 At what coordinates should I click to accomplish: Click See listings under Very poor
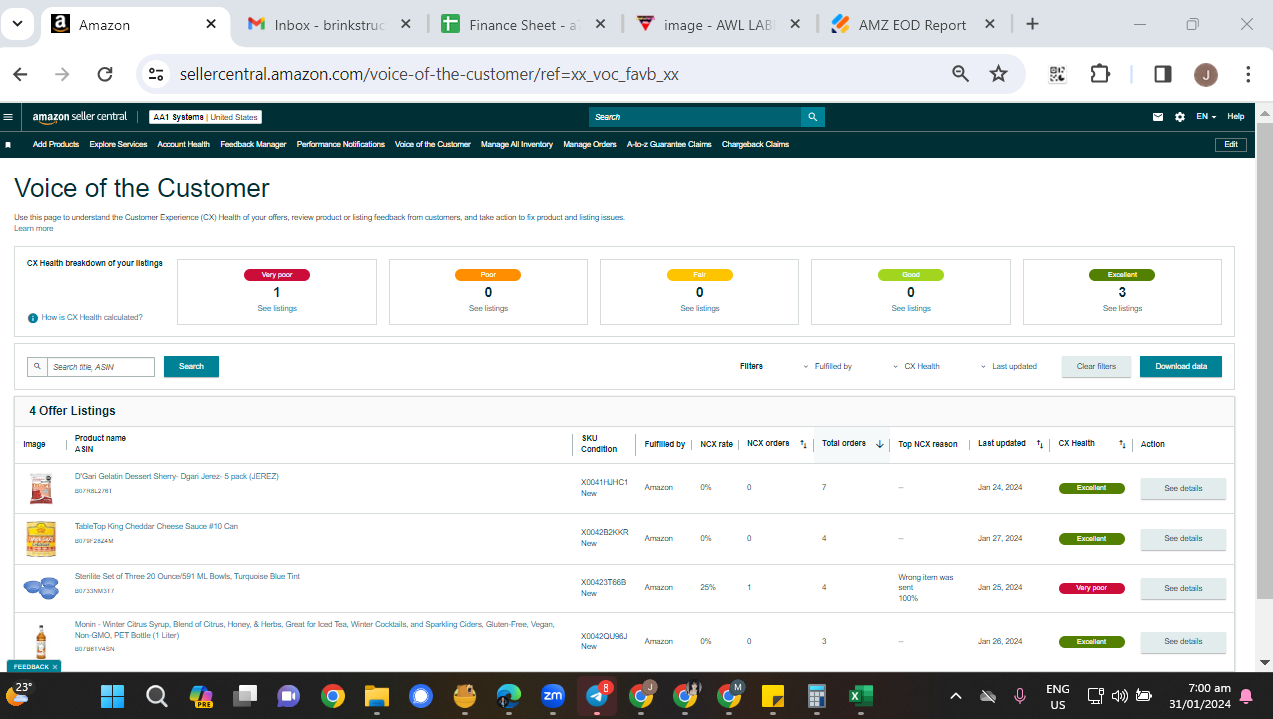coord(277,308)
